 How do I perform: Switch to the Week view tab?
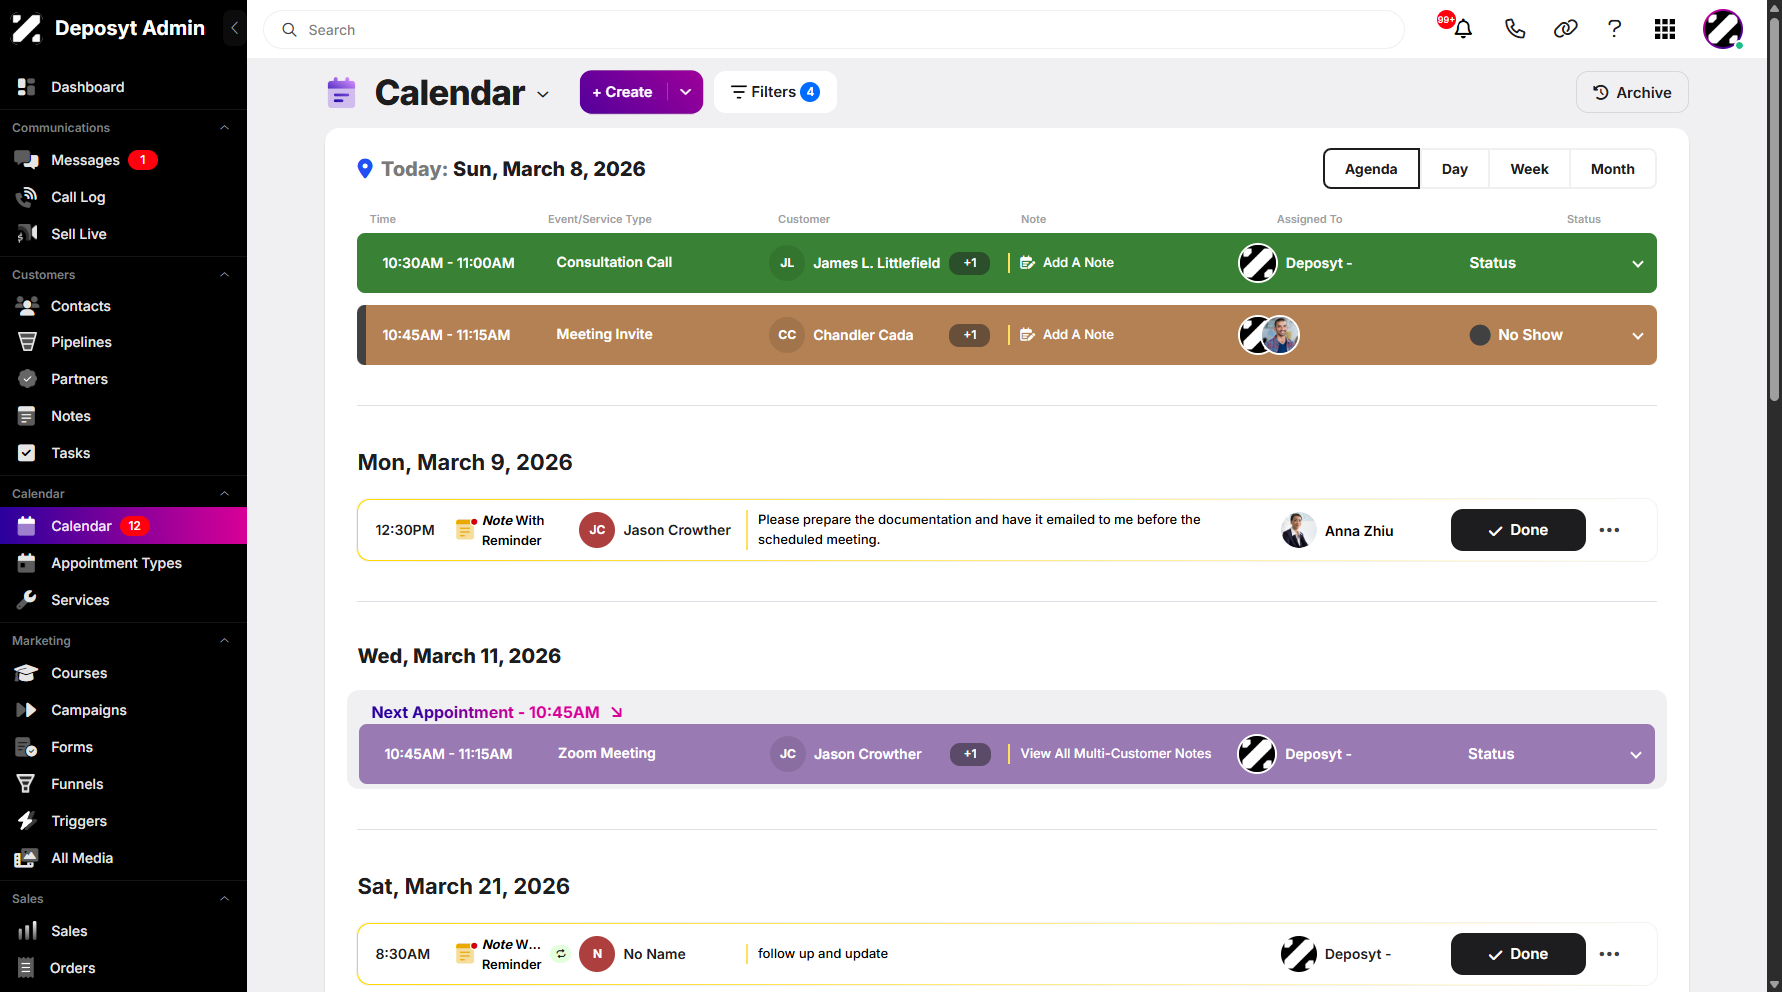click(1529, 169)
